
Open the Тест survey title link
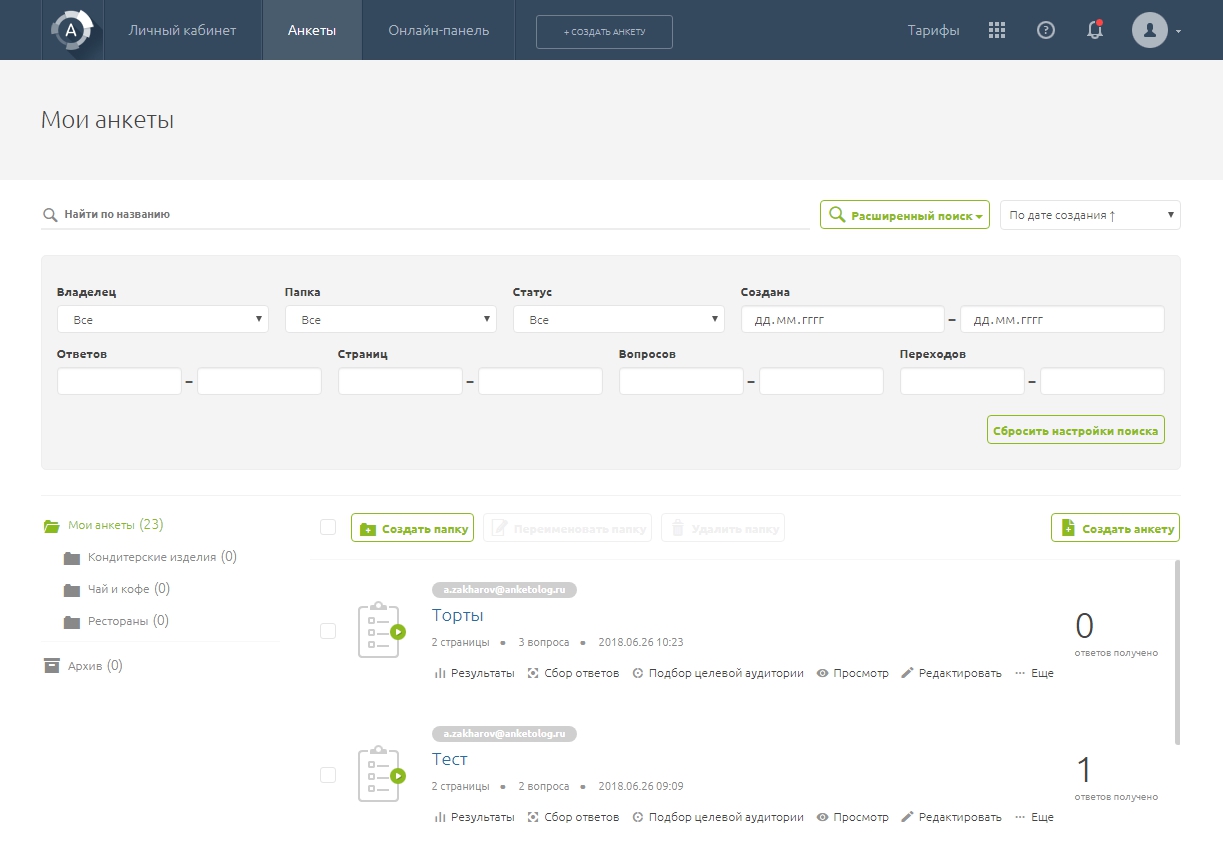(450, 759)
